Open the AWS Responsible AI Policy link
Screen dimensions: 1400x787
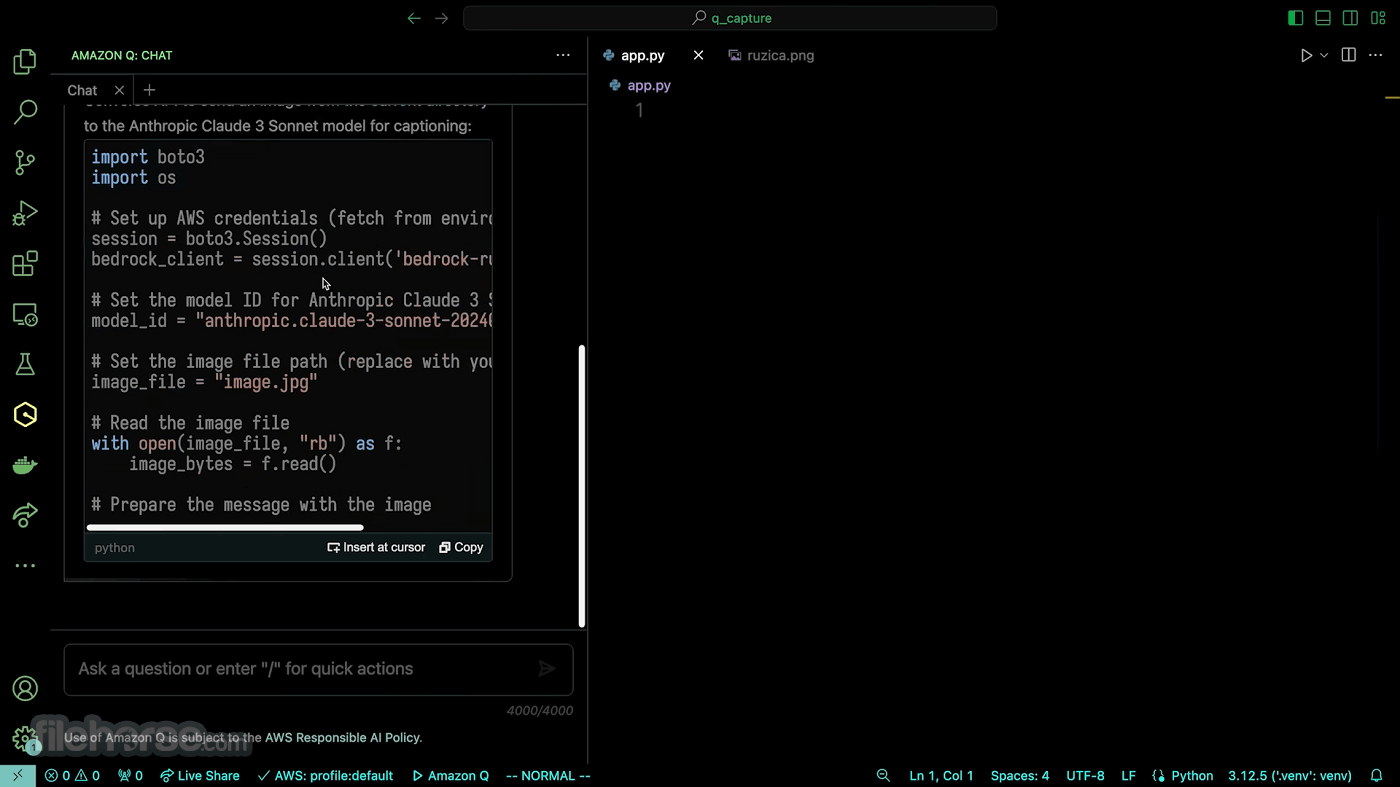[x=343, y=738]
